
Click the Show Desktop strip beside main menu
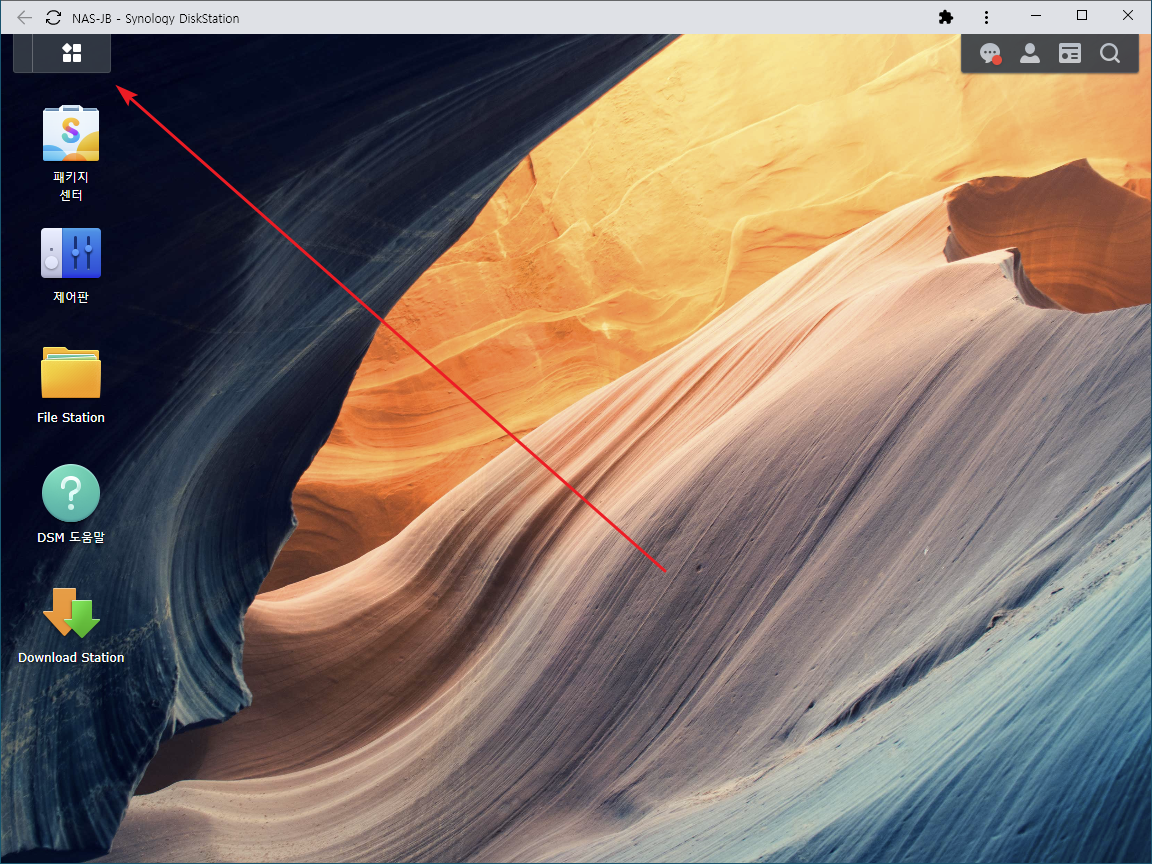pos(23,53)
